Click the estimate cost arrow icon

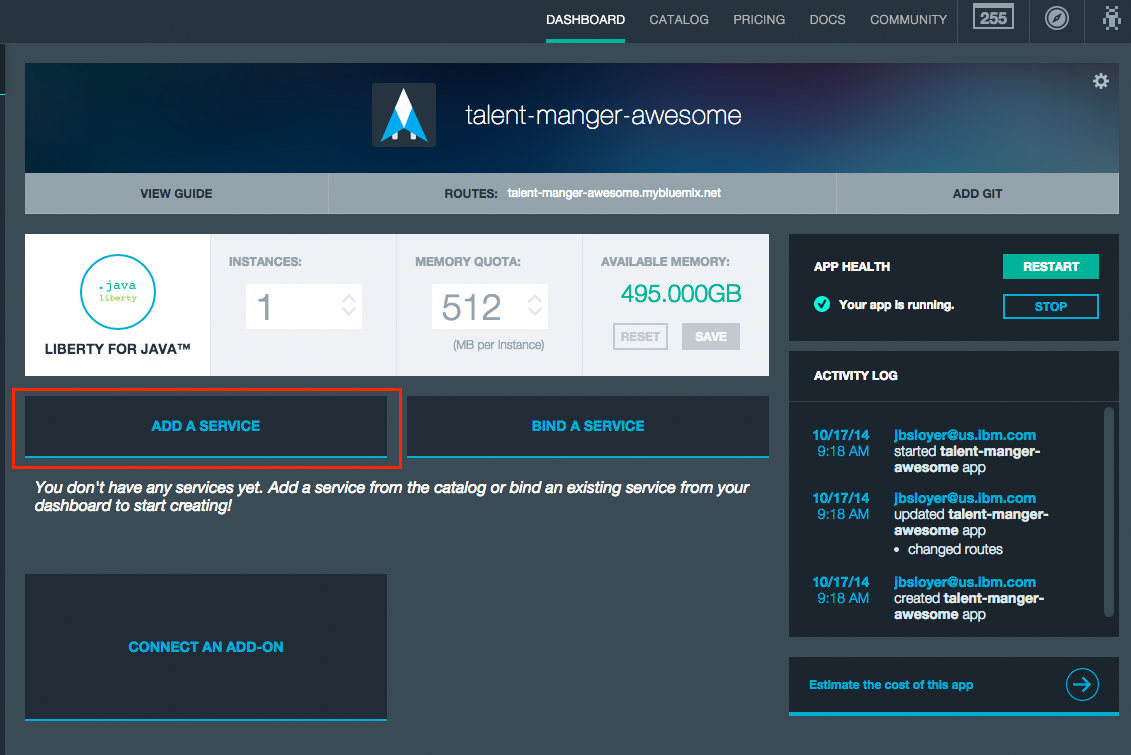pyautogui.click(x=1082, y=684)
